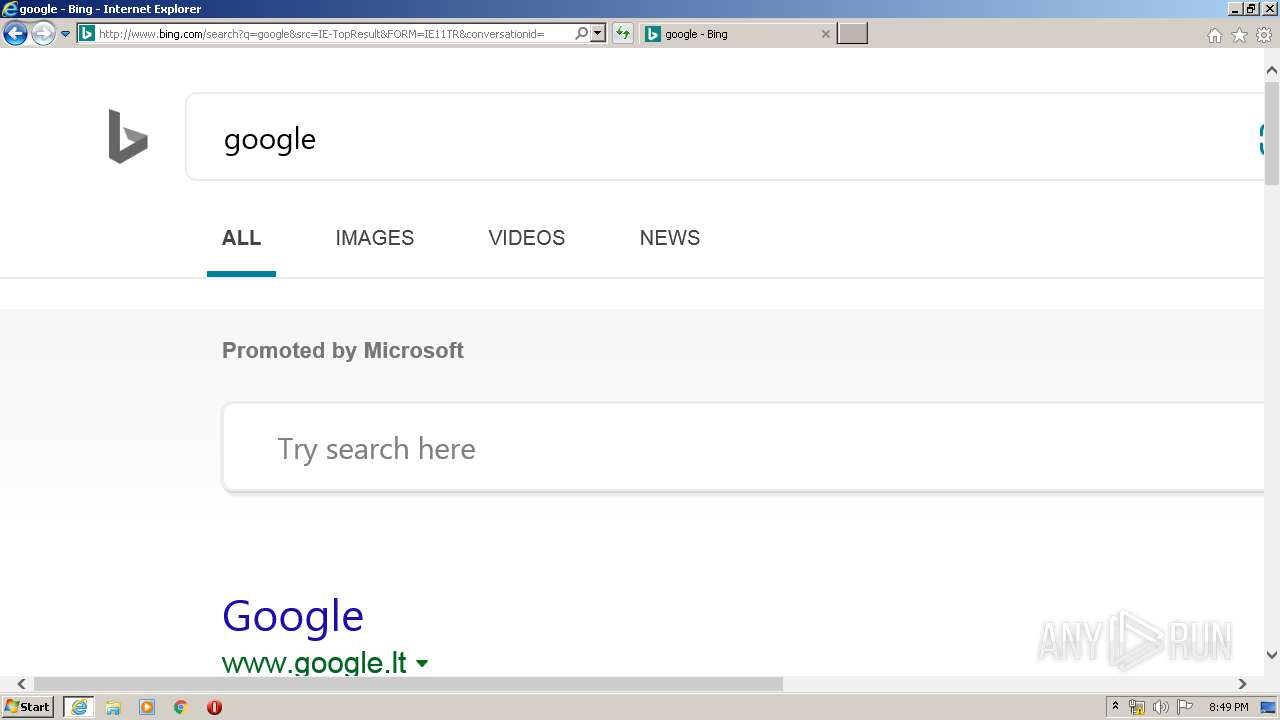Click the horizontal scrollbar thumb
The width and height of the screenshot is (1280, 720).
click(408, 684)
